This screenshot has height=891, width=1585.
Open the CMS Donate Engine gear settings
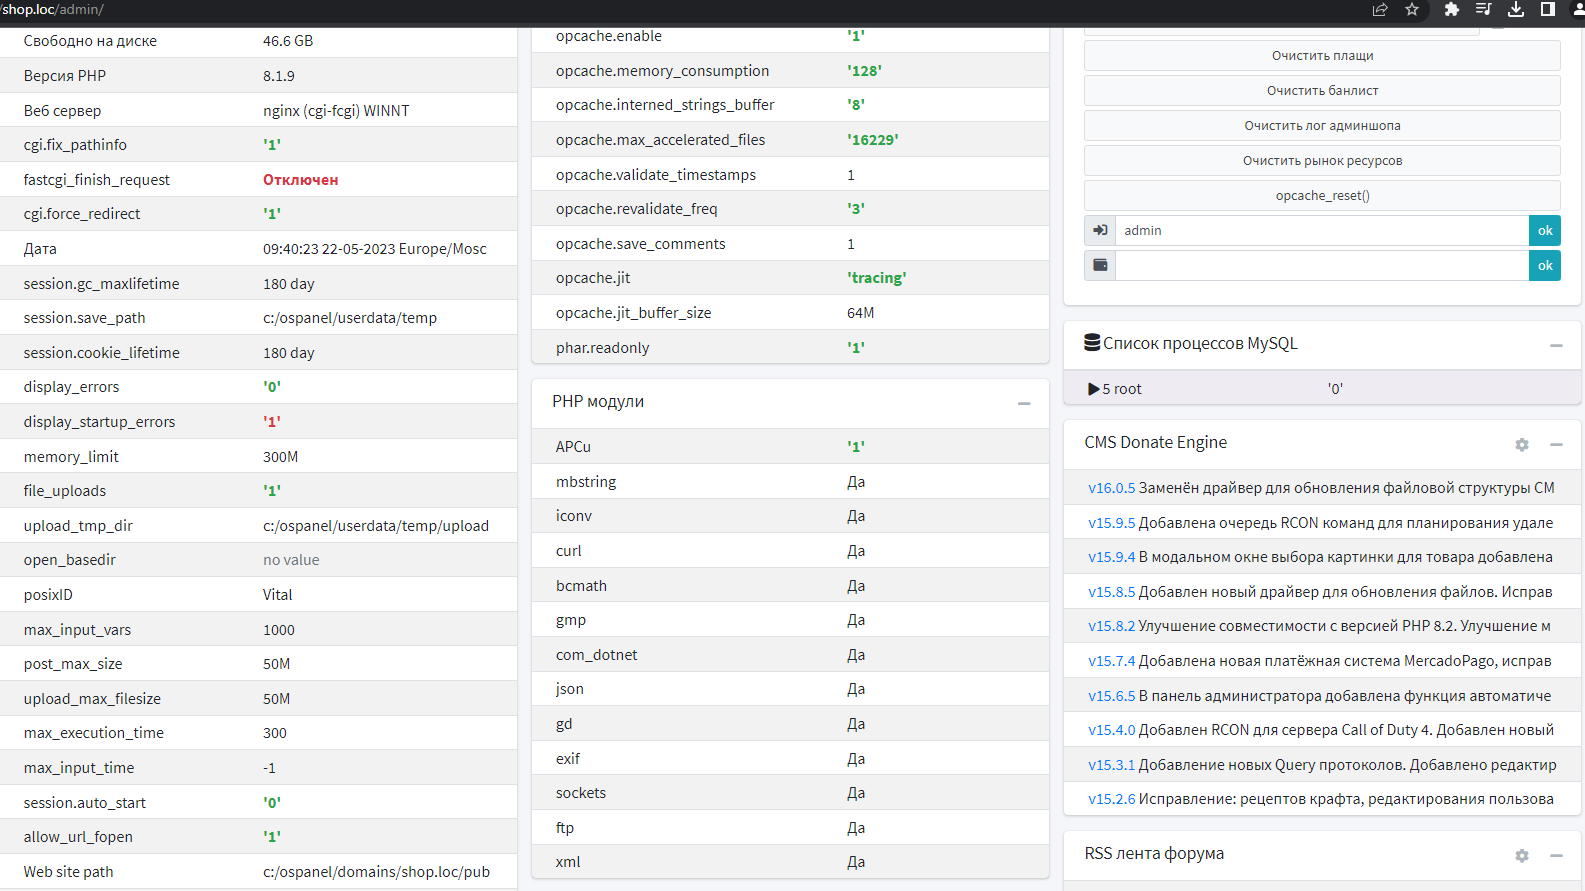click(x=1522, y=445)
